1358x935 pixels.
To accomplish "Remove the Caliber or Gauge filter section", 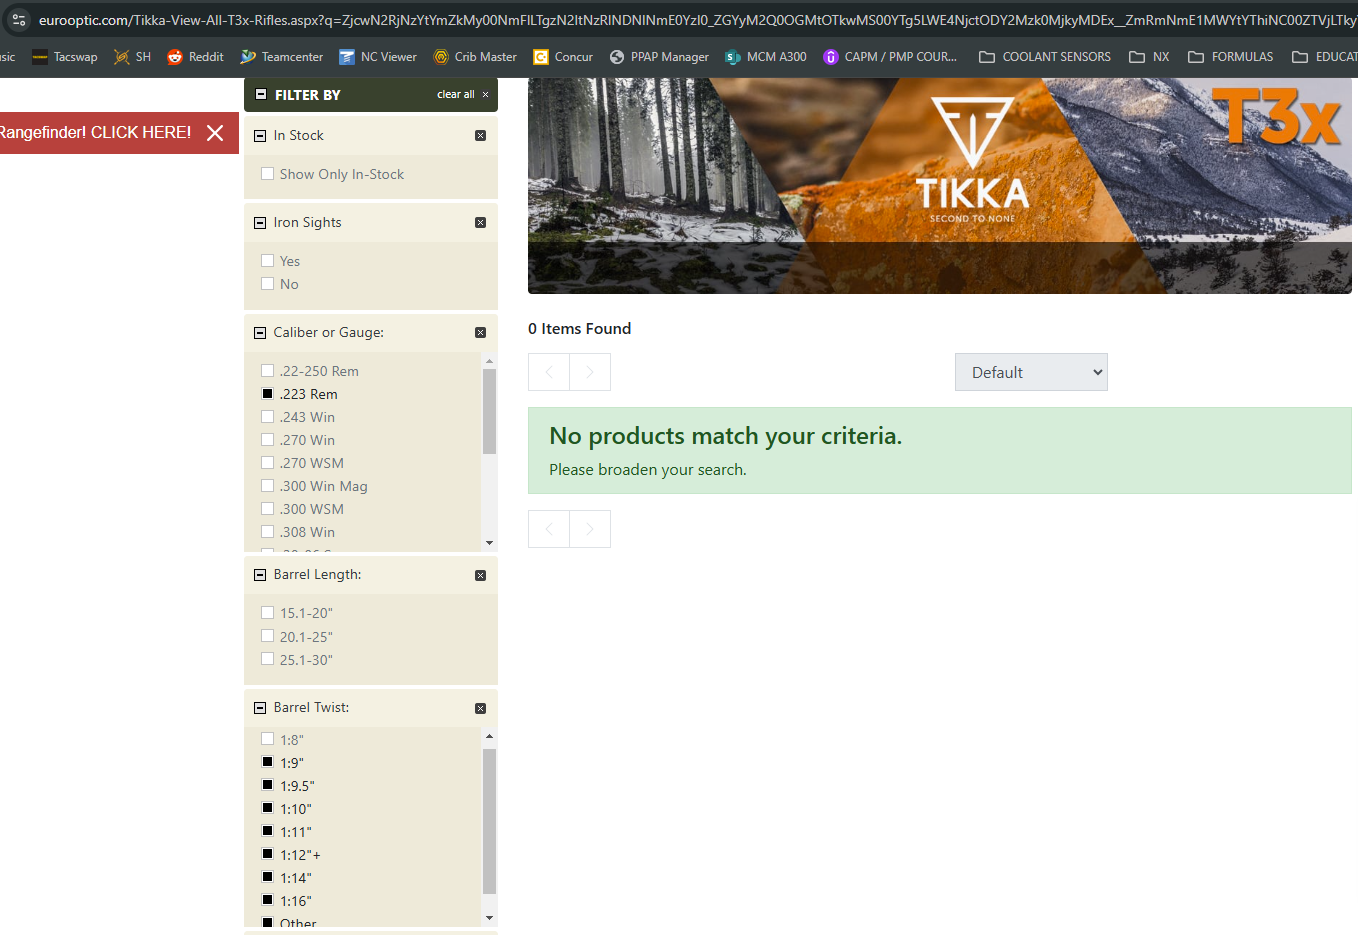I will tap(480, 332).
